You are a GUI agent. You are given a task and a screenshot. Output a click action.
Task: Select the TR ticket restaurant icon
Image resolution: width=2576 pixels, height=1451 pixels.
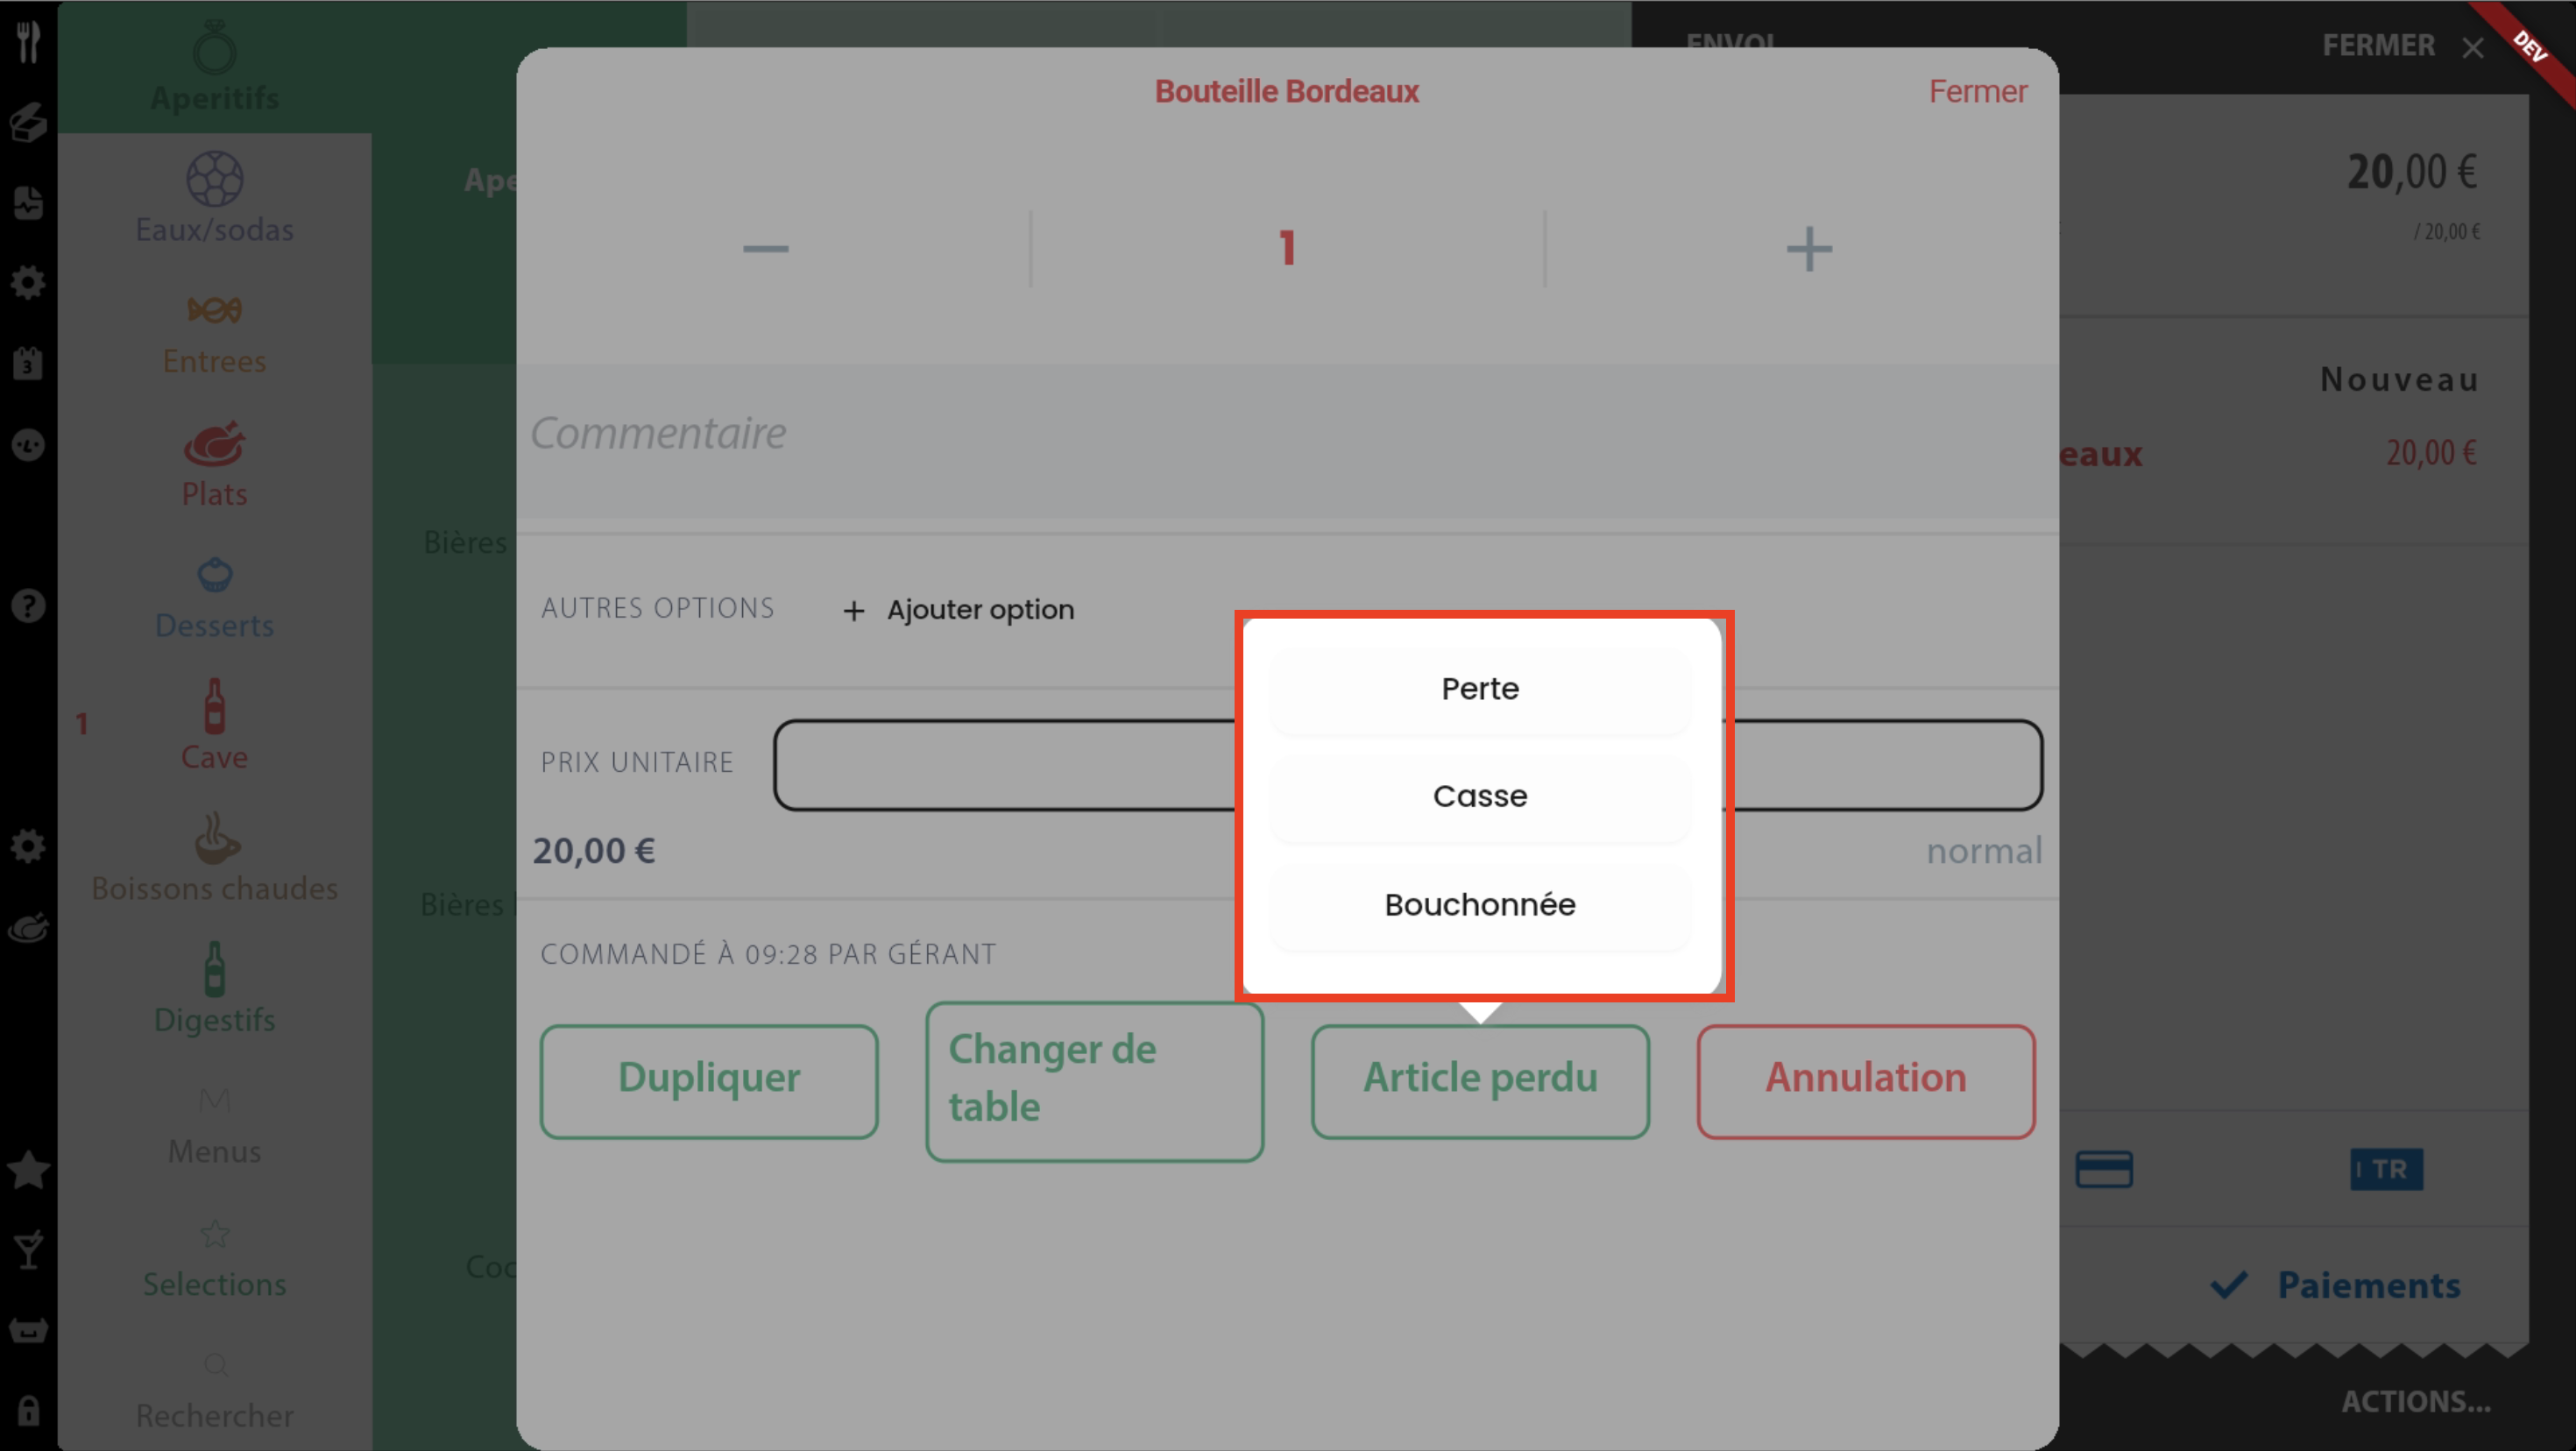click(2385, 1168)
